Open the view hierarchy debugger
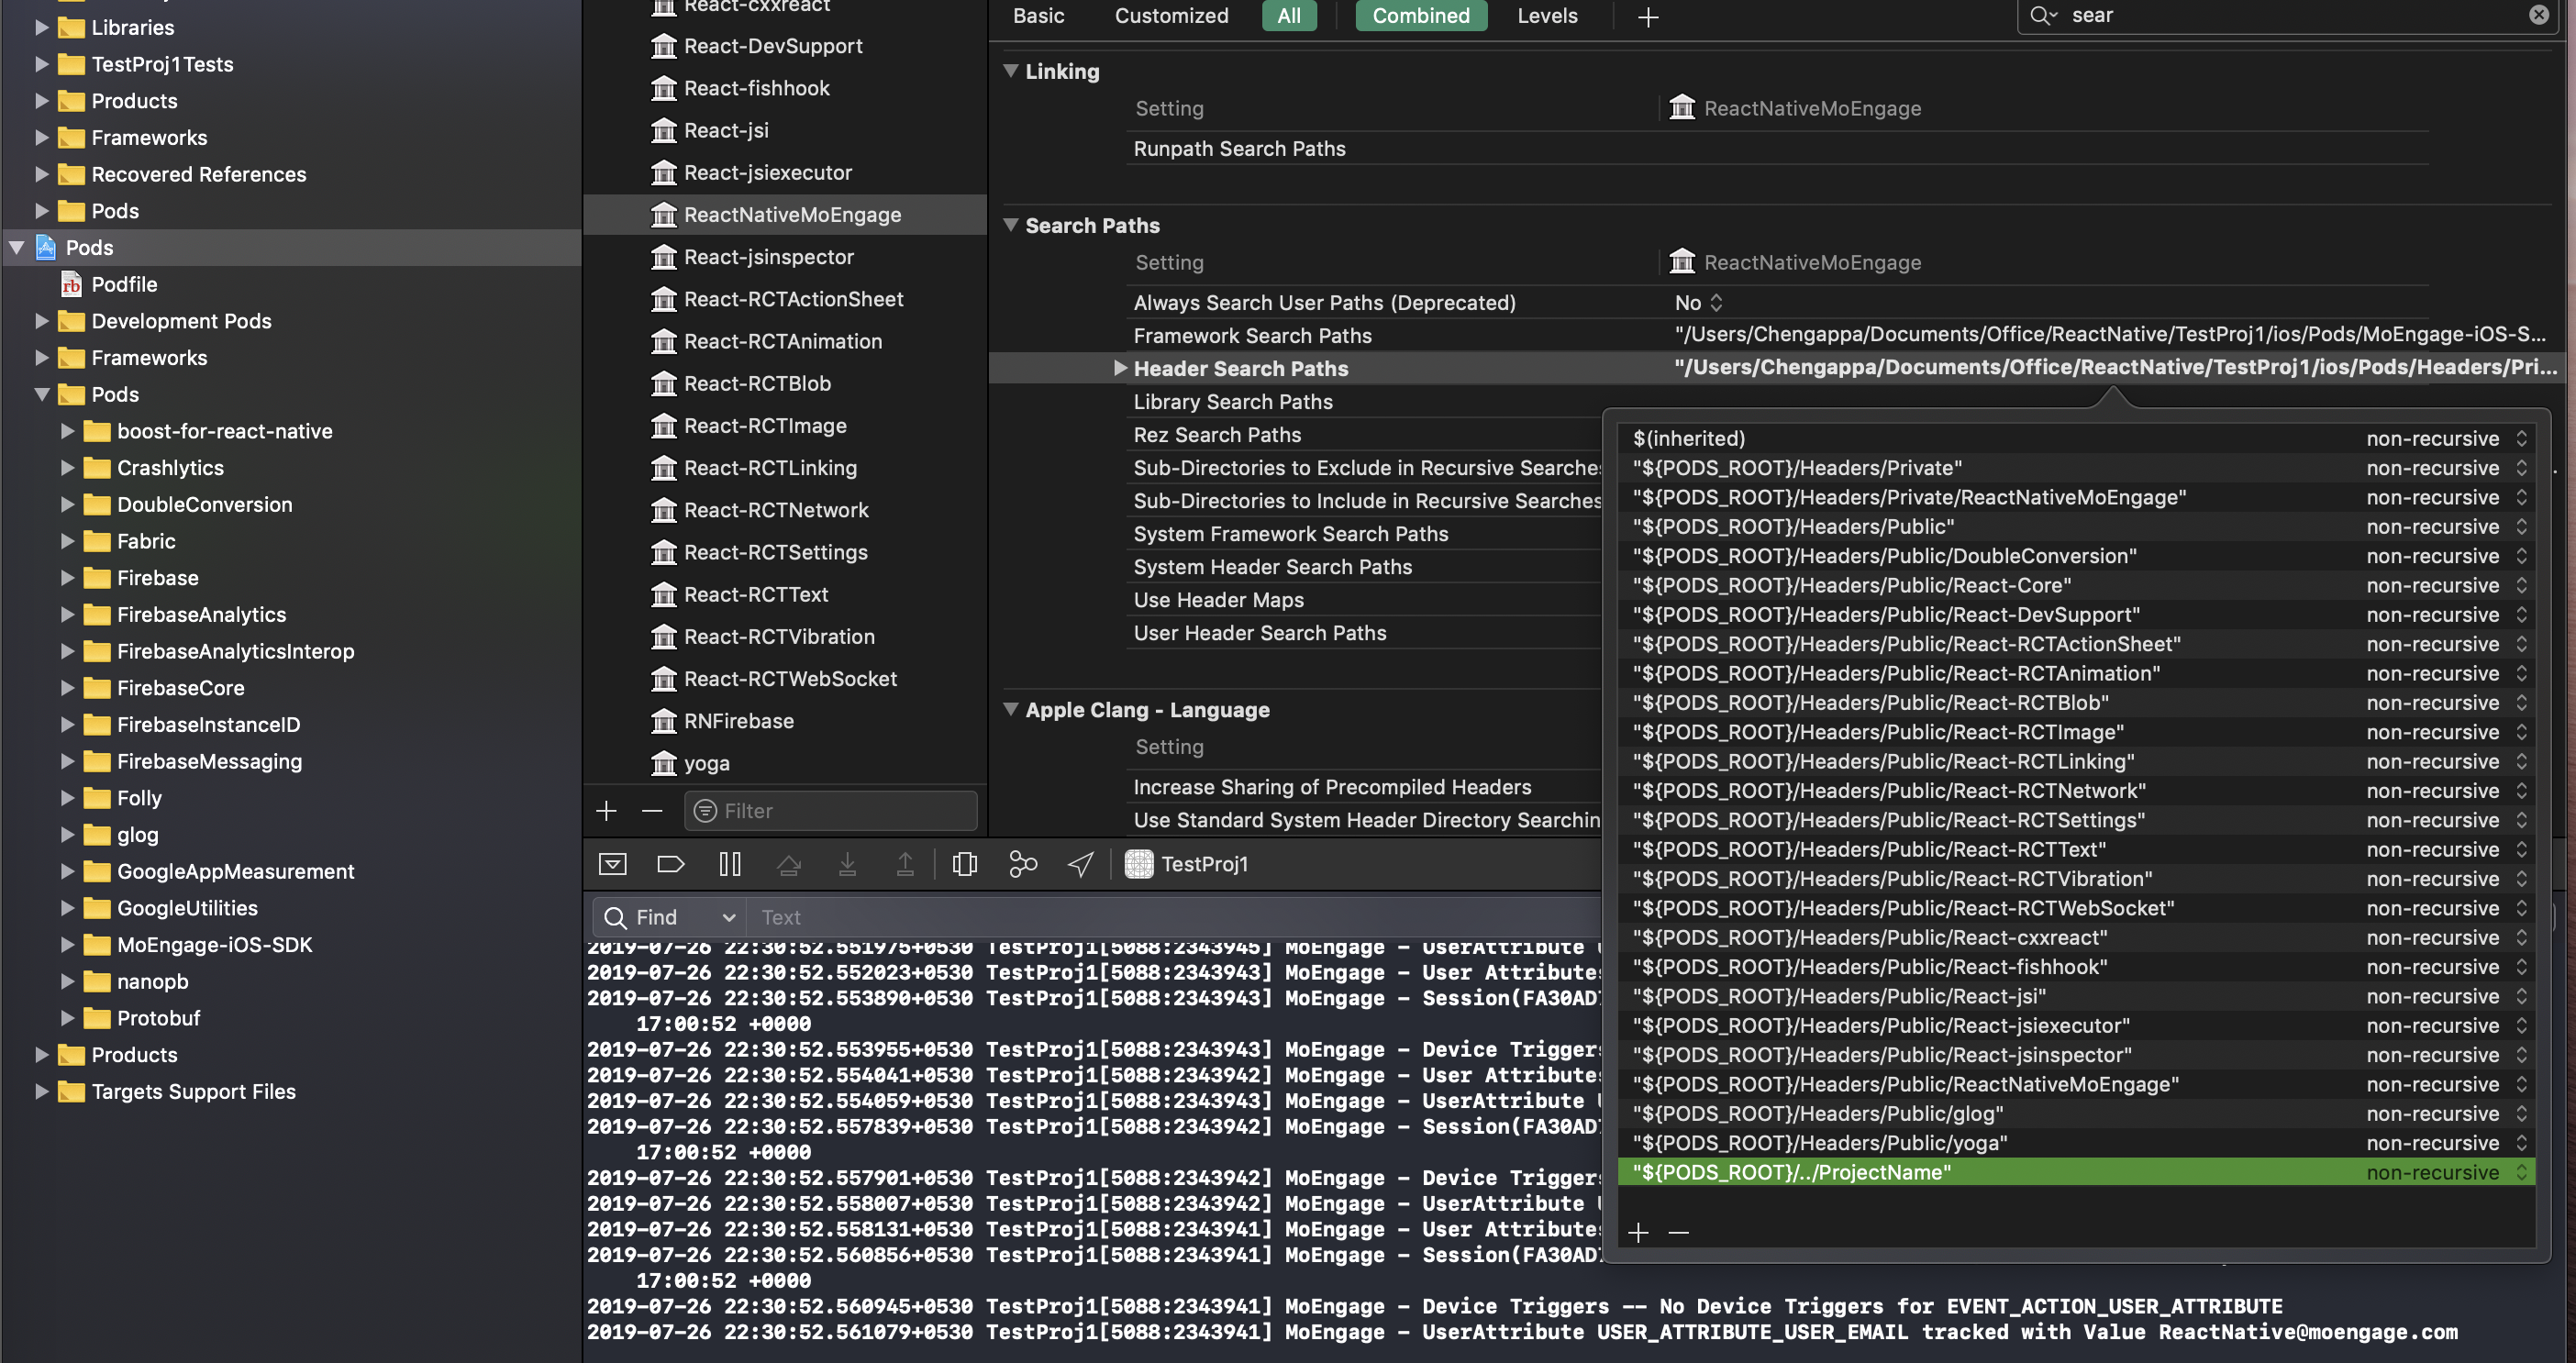This screenshot has width=2576, height=1363. tap(964, 863)
